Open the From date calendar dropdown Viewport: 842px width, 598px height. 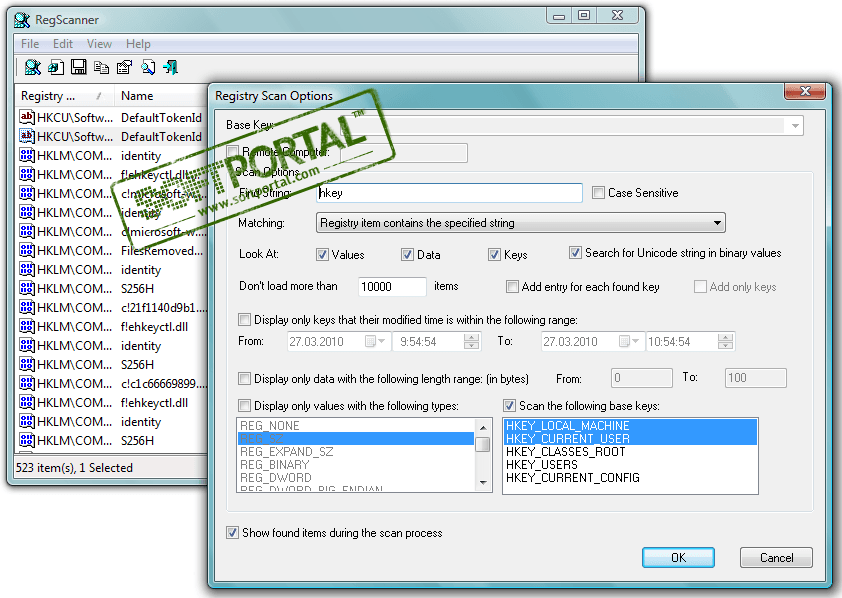(x=376, y=341)
